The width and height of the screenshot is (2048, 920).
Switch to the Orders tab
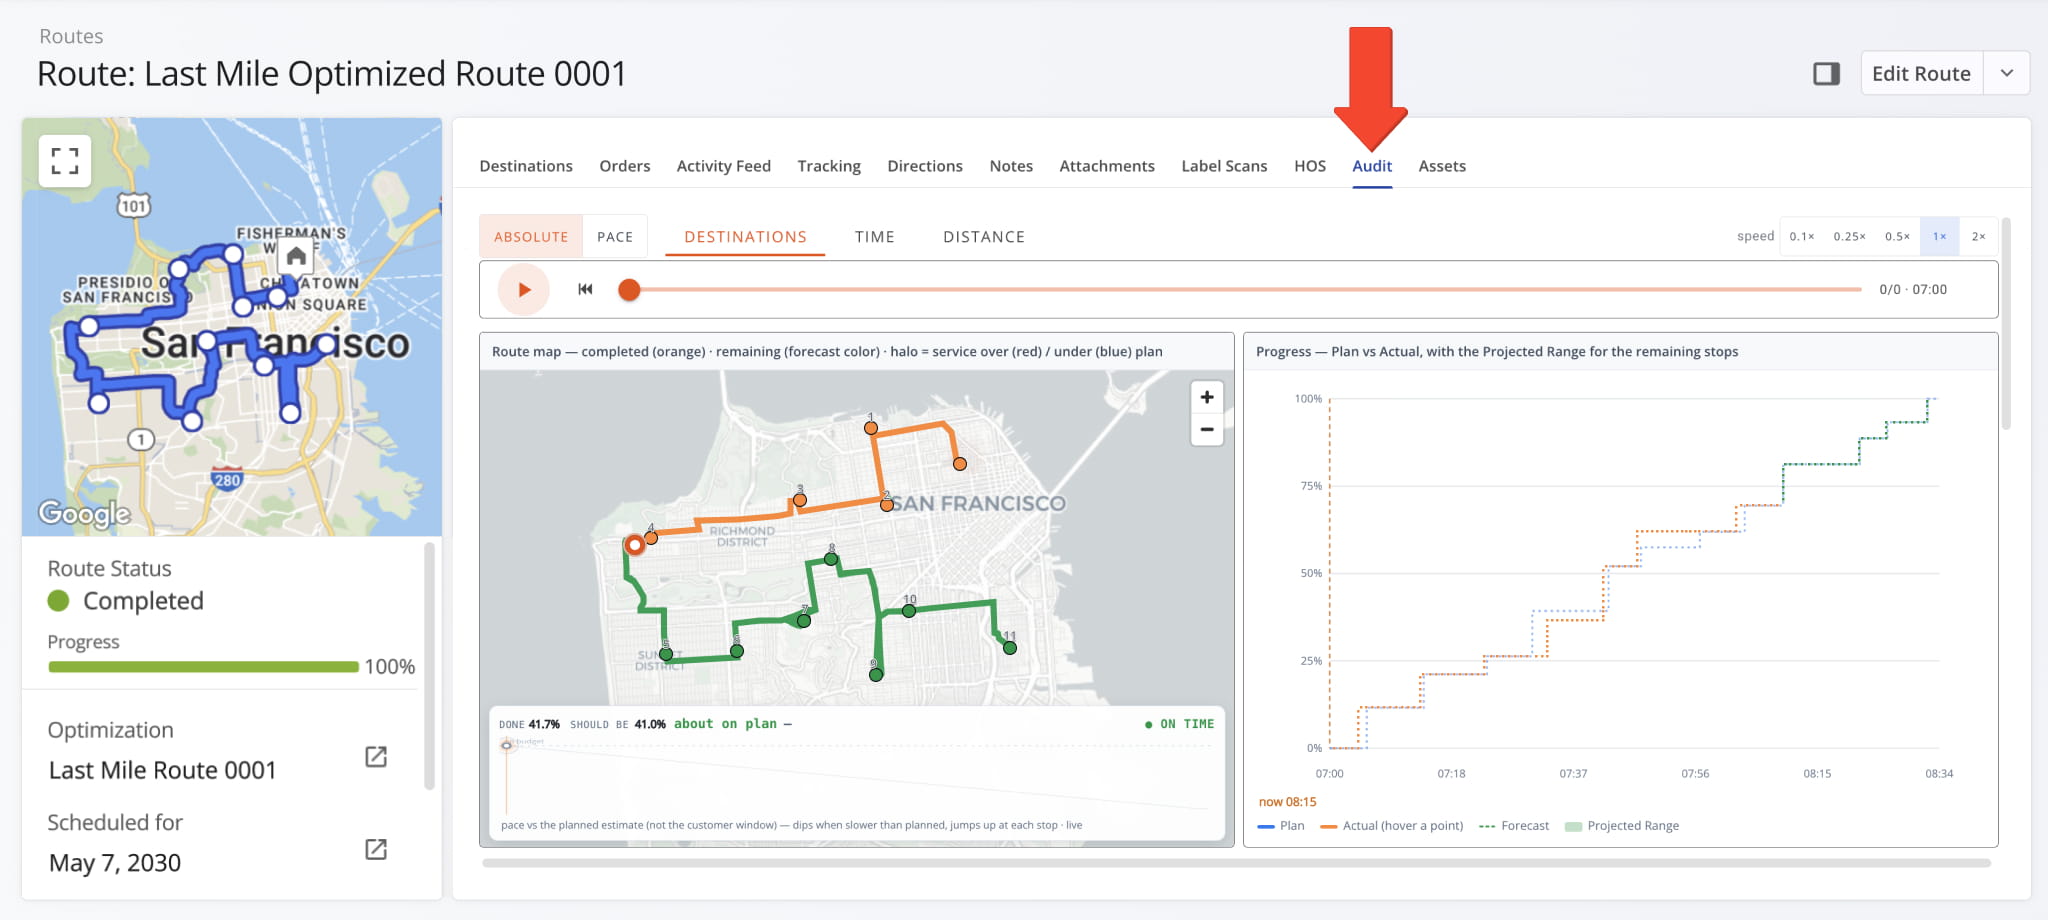[x=625, y=166]
